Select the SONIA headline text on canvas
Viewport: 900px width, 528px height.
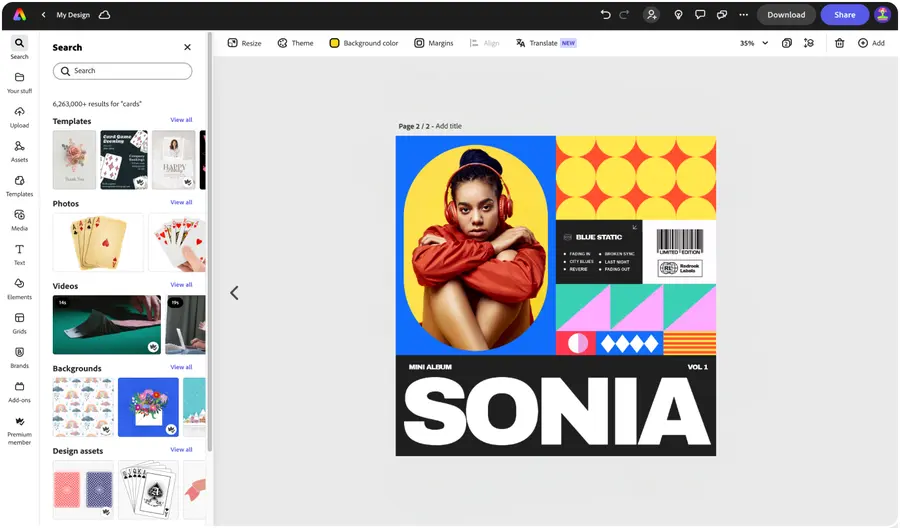557,411
